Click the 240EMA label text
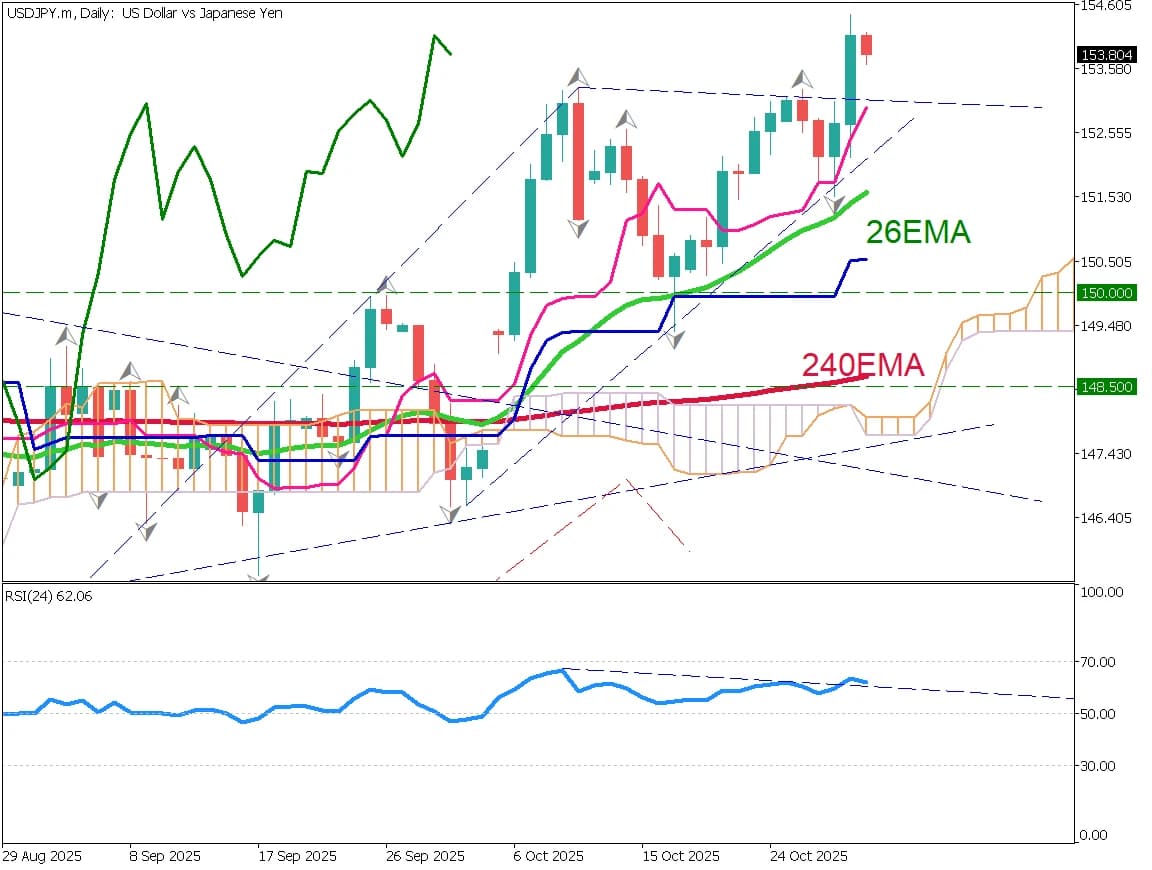Viewport: 1152px width, 870px height. (862, 365)
